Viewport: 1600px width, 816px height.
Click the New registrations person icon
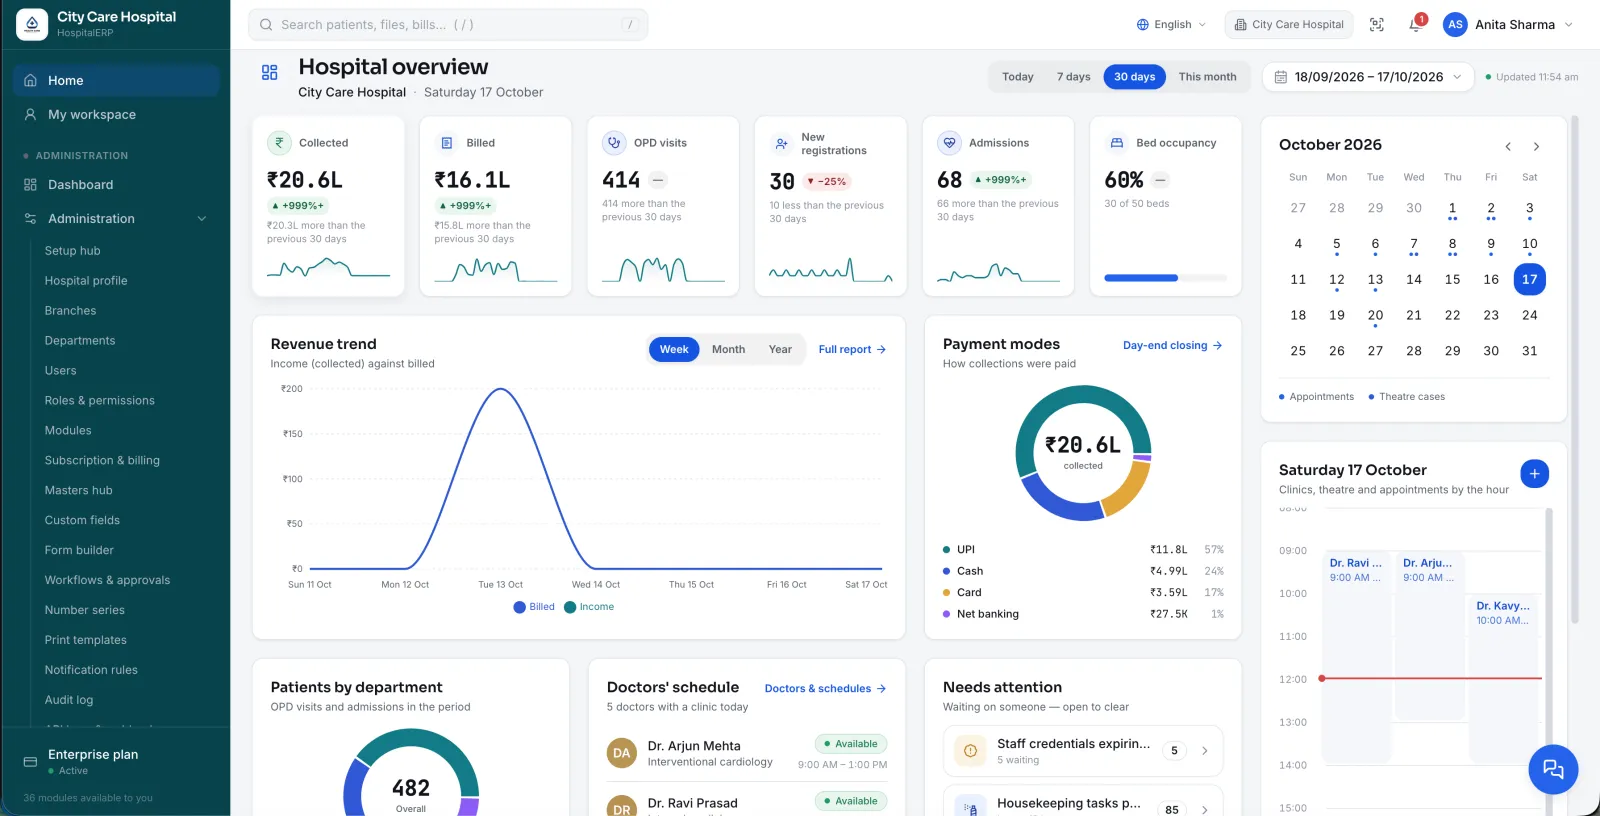pos(782,144)
